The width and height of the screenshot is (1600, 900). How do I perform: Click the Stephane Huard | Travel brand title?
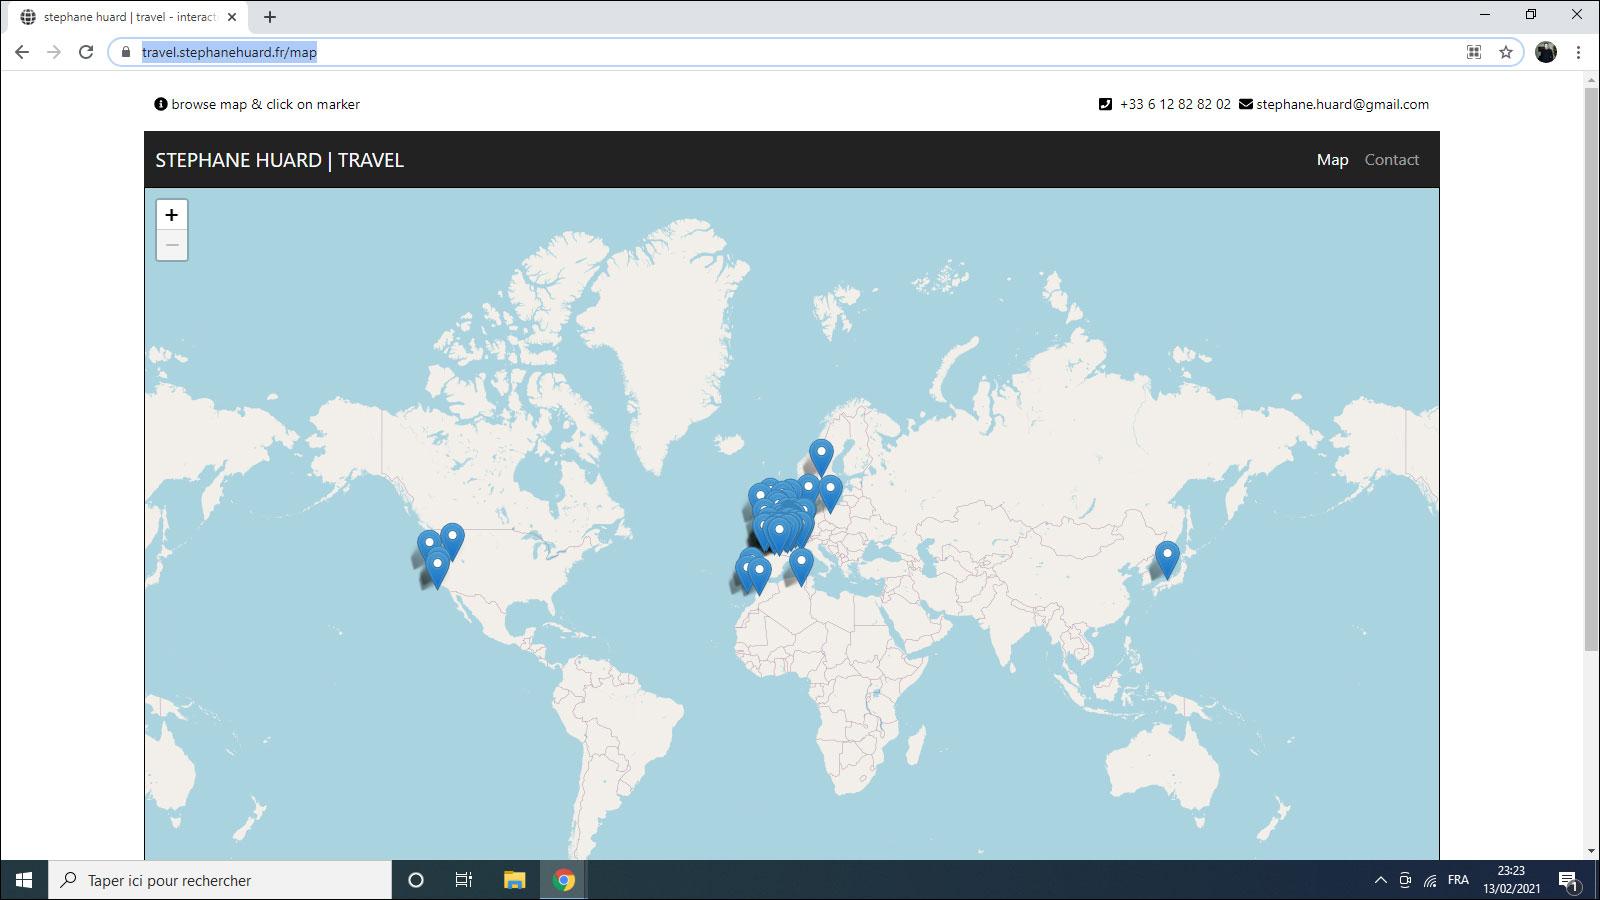coord(279,160)
